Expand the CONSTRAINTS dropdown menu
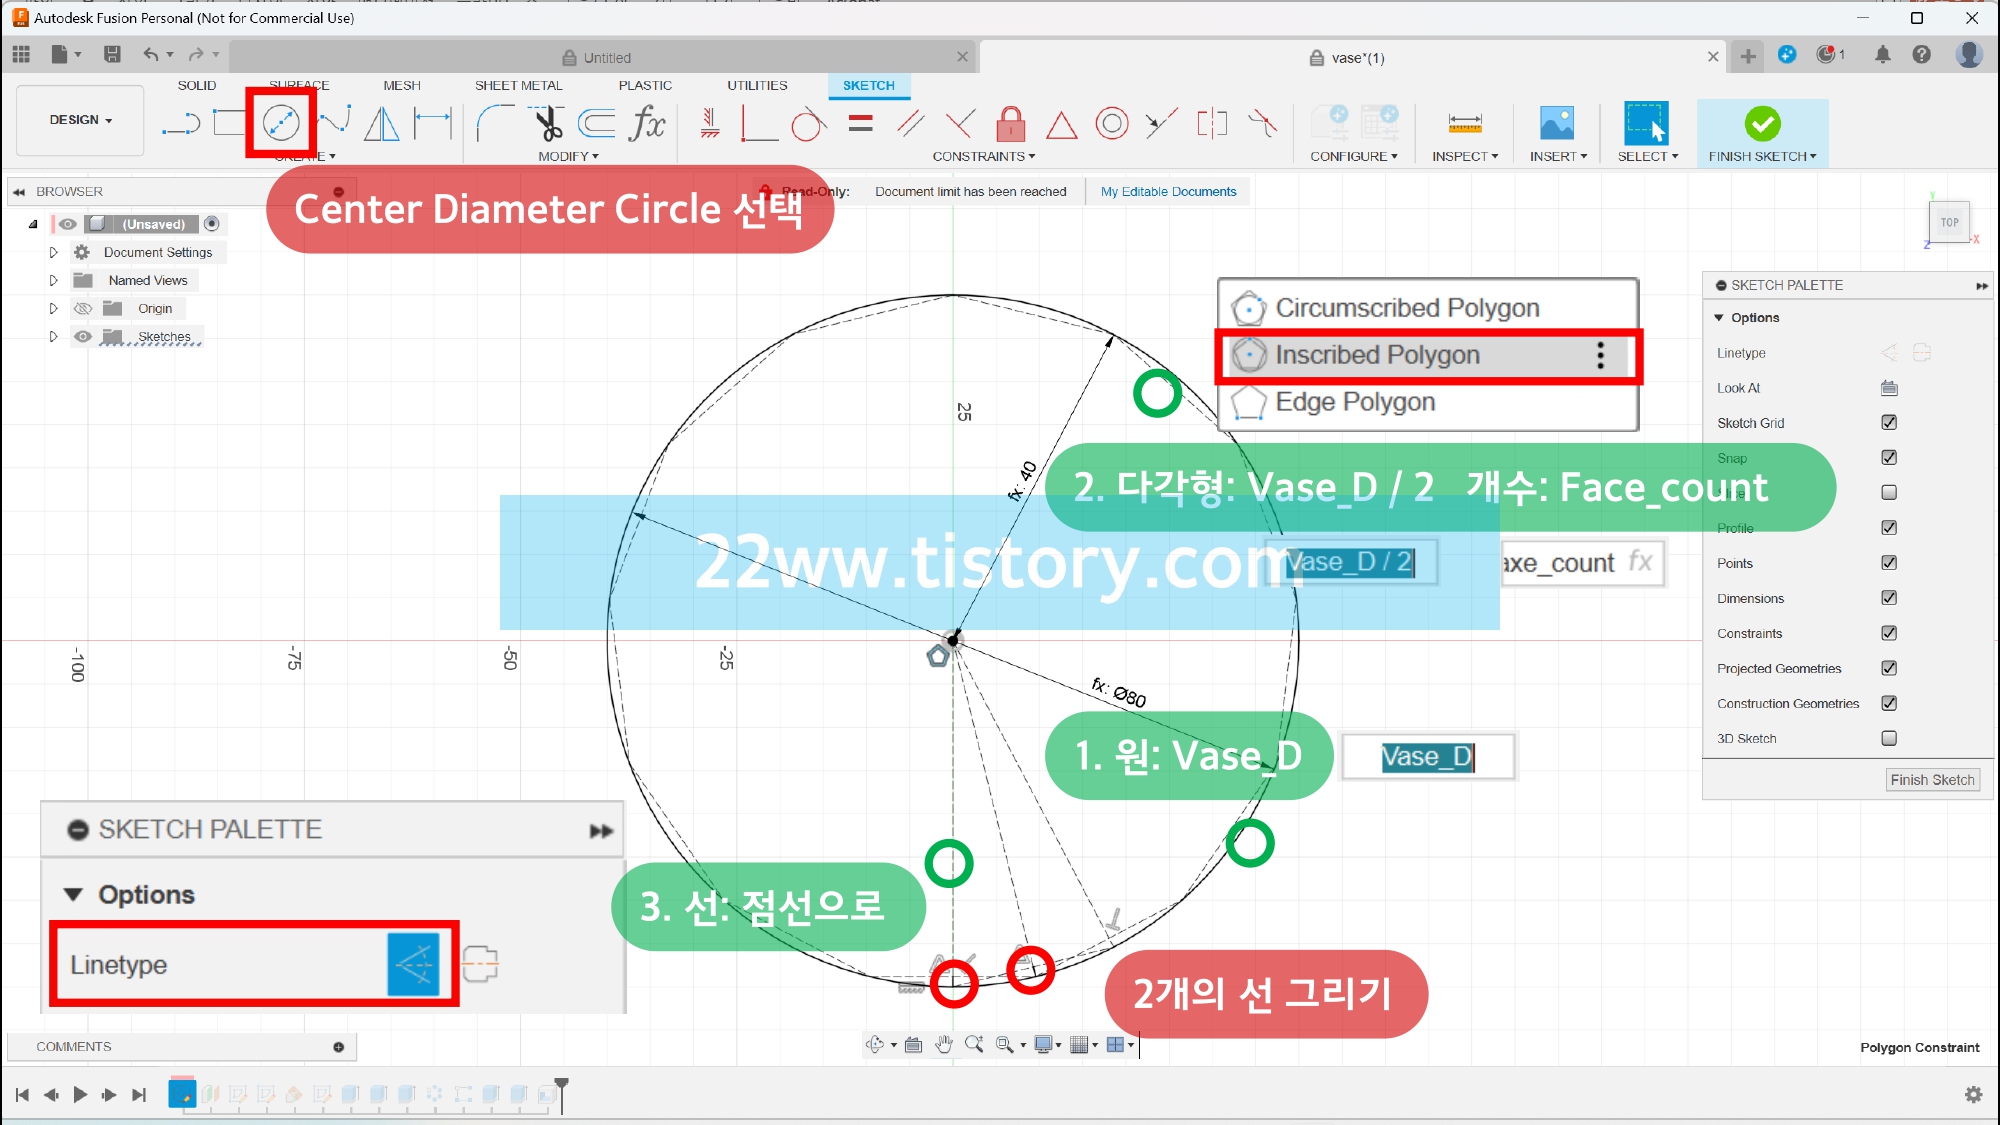Viewport: 2000px width, 1125px height. coord(983,157)
